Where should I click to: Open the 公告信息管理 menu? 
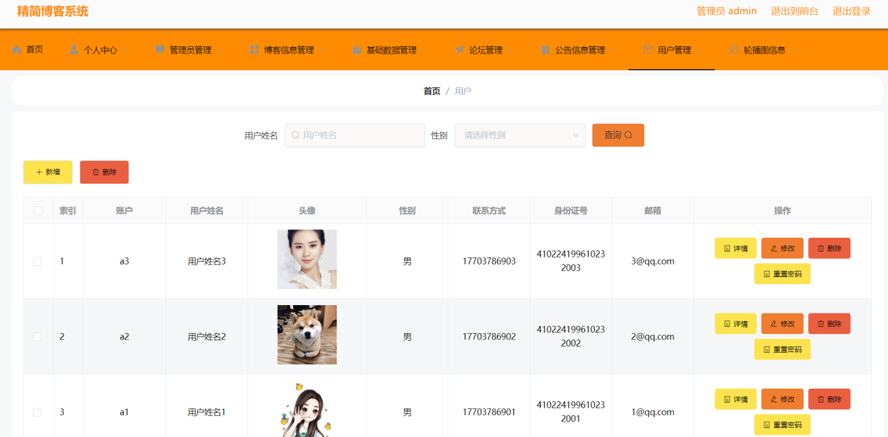(x=579, y=50)
